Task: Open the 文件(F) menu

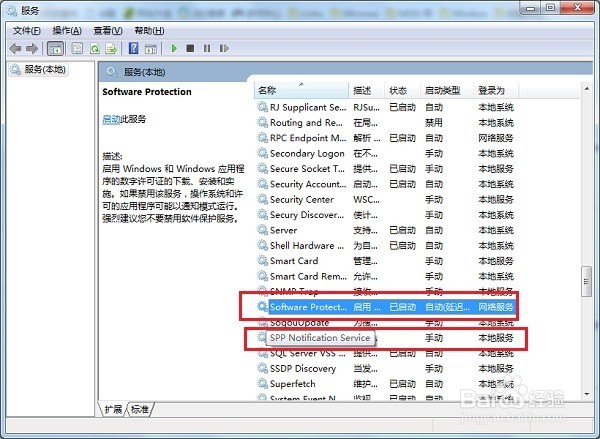Action: point(27,31)
